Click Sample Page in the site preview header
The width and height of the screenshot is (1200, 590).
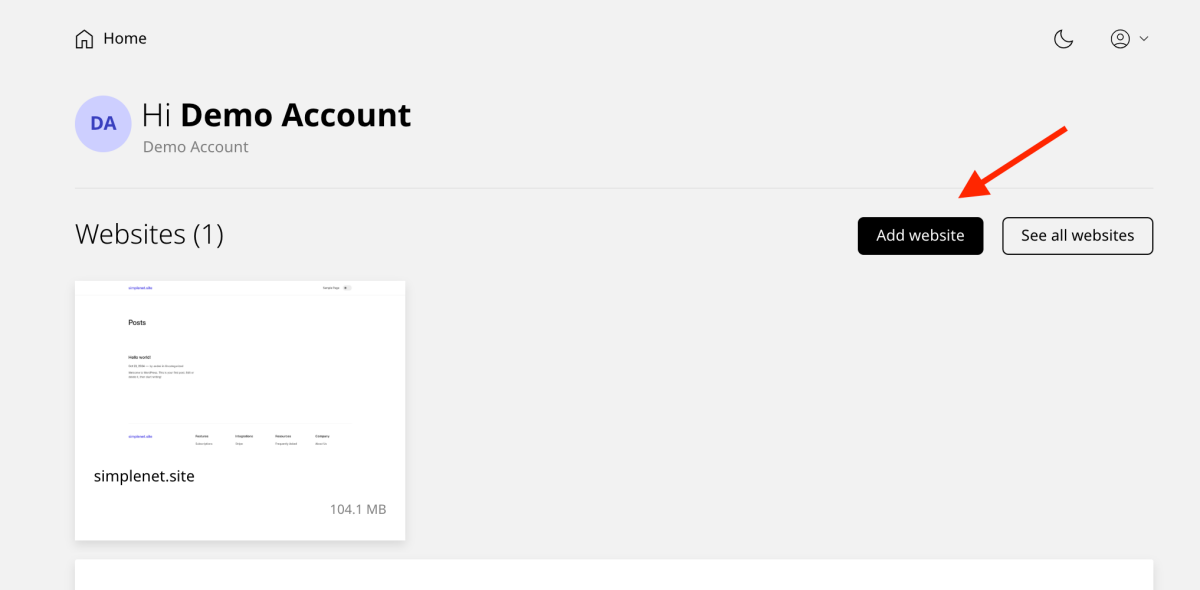pos(330,288)
